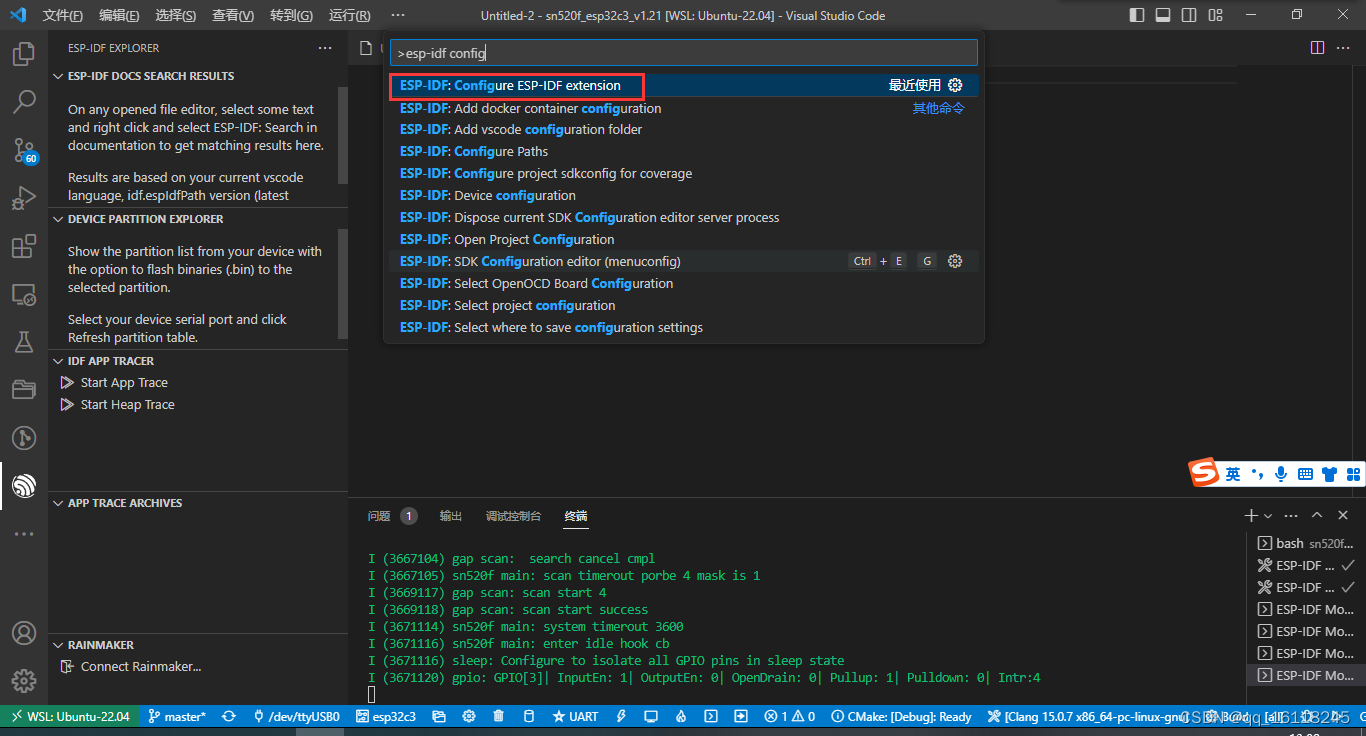The image size is (1366, 736).
Task: Click the SDK config gear icon in status bar
Action: click(x=469, y=716)
